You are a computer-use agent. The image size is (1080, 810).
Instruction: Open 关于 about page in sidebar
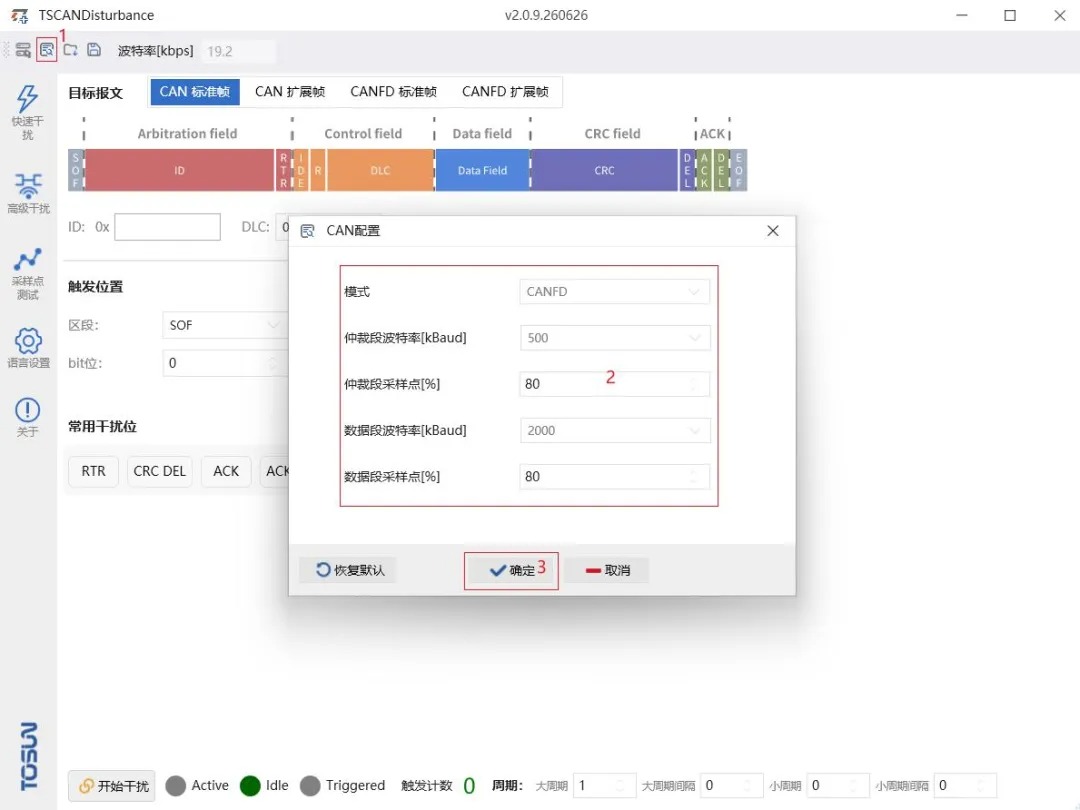tap(28, 417)
